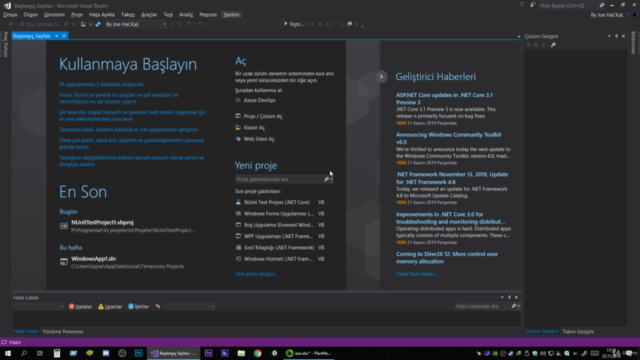Screen dimensions: 640x360
Task: Select Windows Forms Uygulaması template
Action: point(280,214)
